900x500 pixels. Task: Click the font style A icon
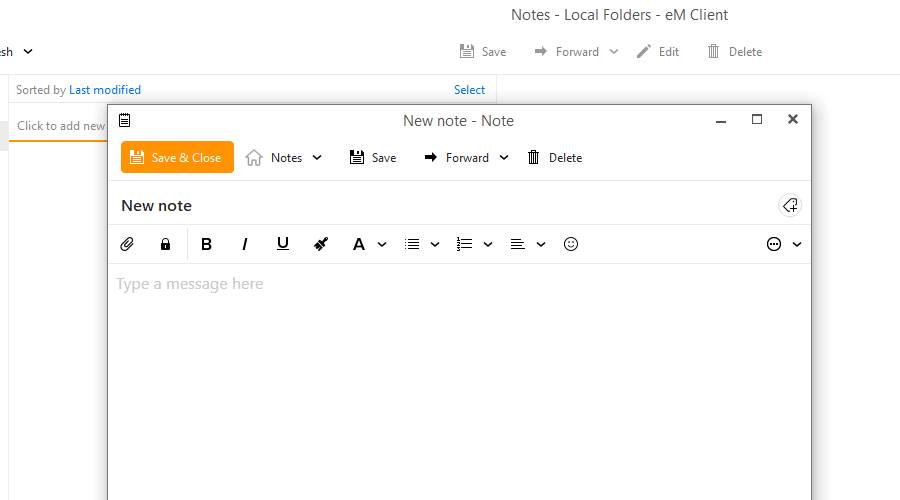pos(359,245)
